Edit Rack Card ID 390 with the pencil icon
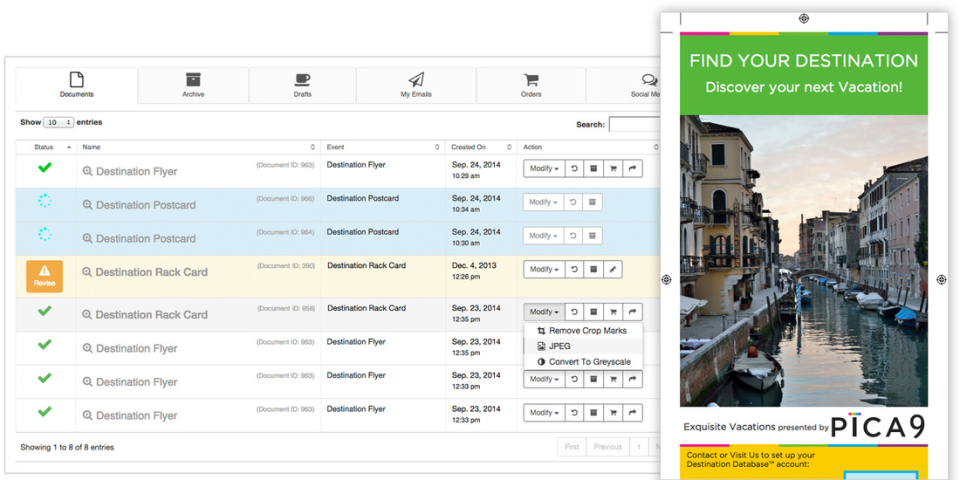The image size is (960, 480). point(613,269)
